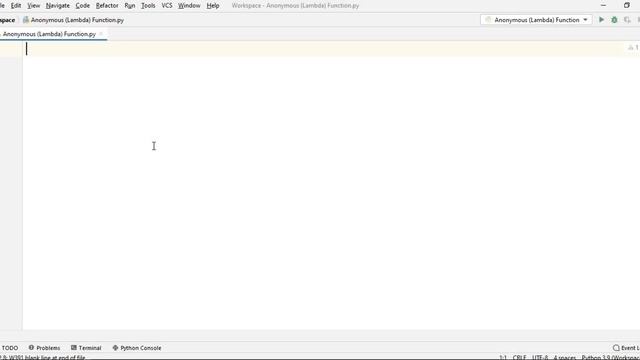Start debugging with the green bug icon
The image size is (640, 360).
[614, 20]
